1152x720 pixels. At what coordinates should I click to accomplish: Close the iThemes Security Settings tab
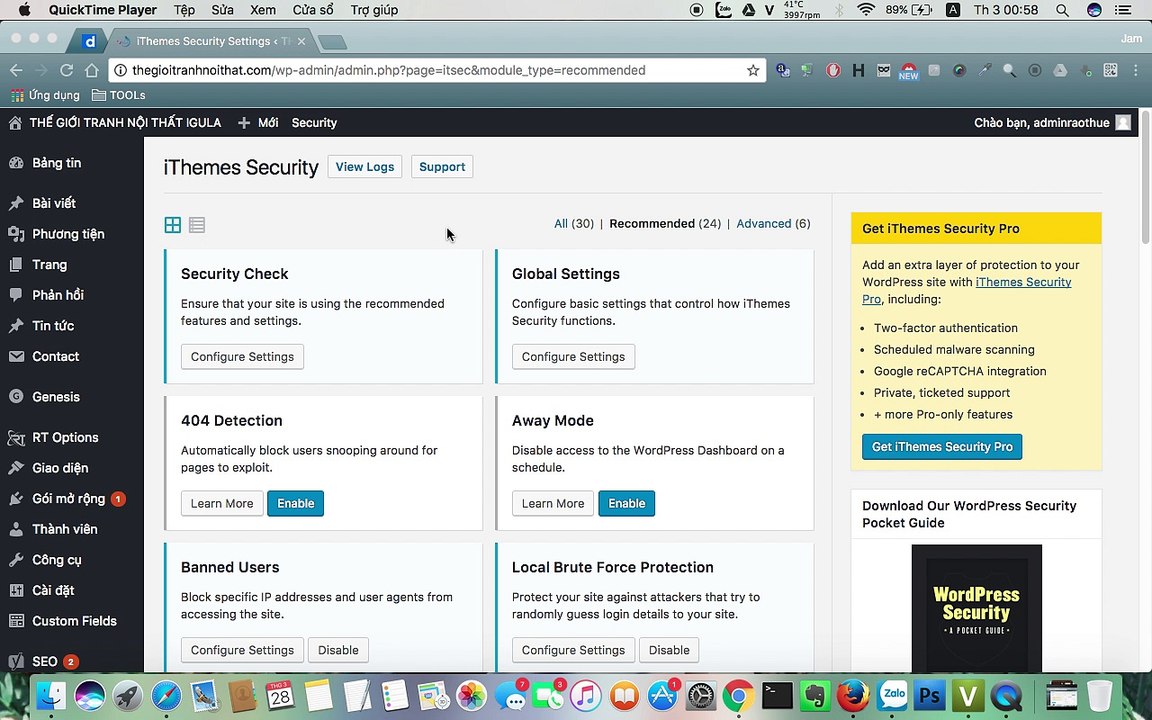(x=301, y=41)
